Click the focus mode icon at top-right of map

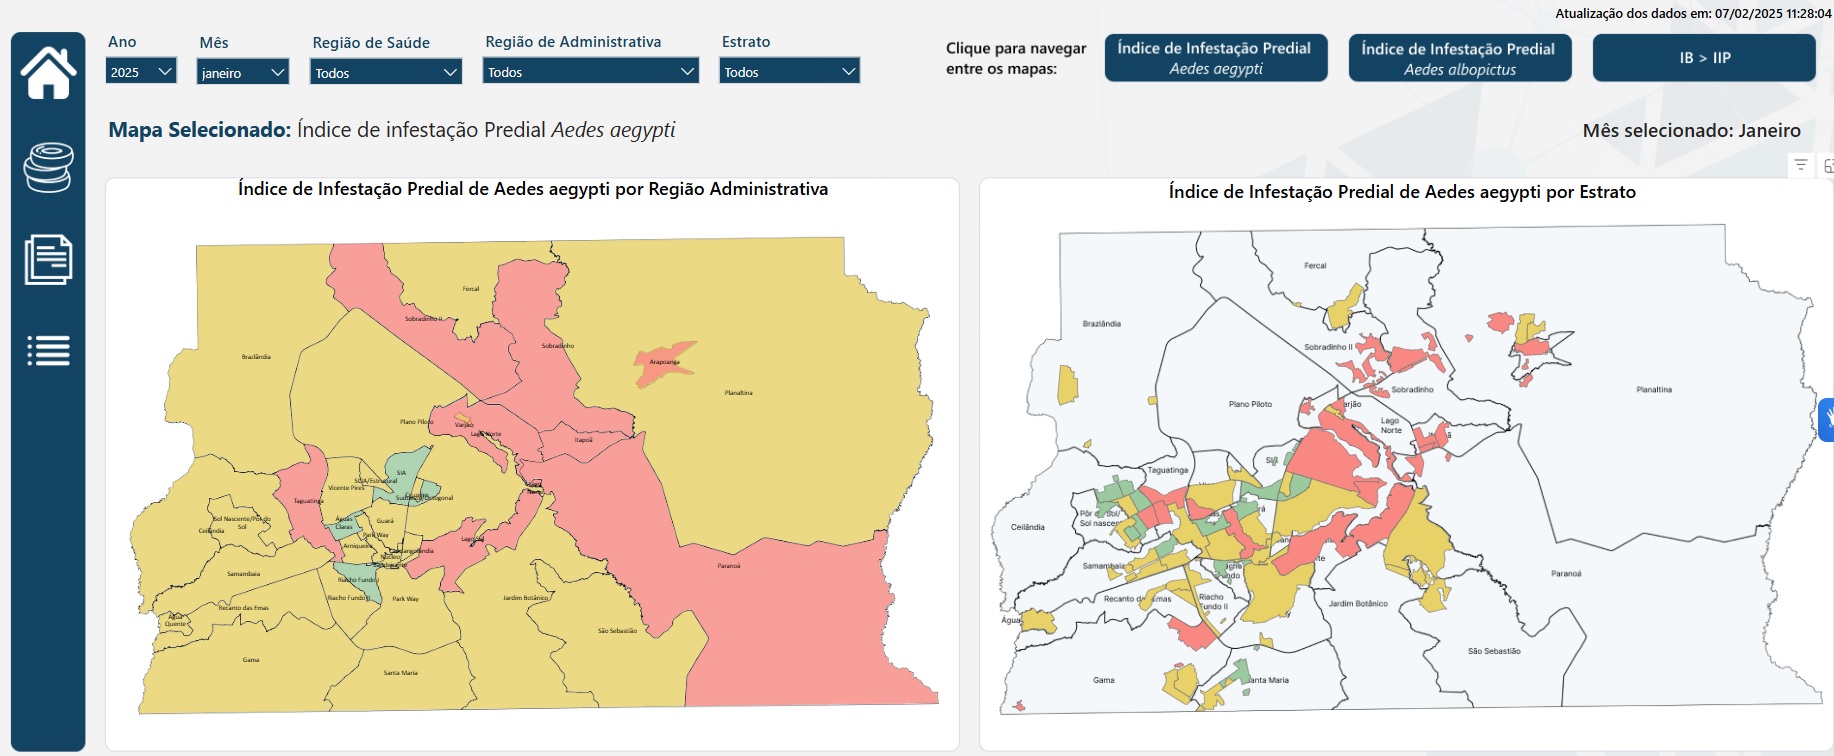coord(1827,166)
